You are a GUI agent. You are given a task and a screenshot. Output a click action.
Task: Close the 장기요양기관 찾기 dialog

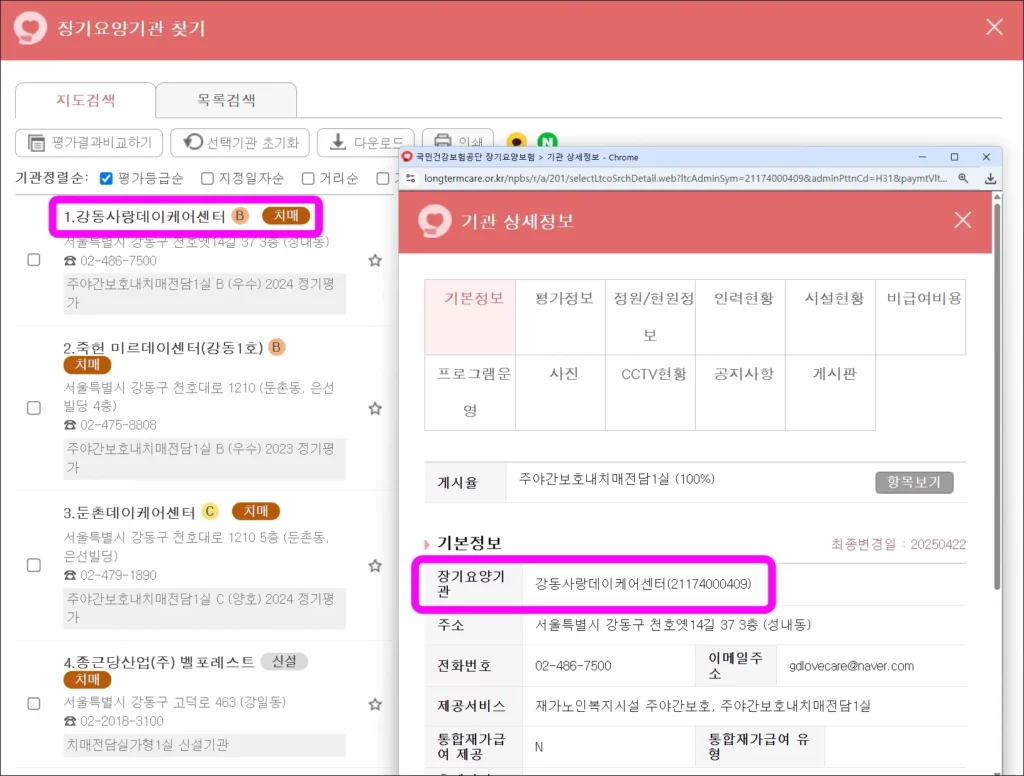click(994, 27)
